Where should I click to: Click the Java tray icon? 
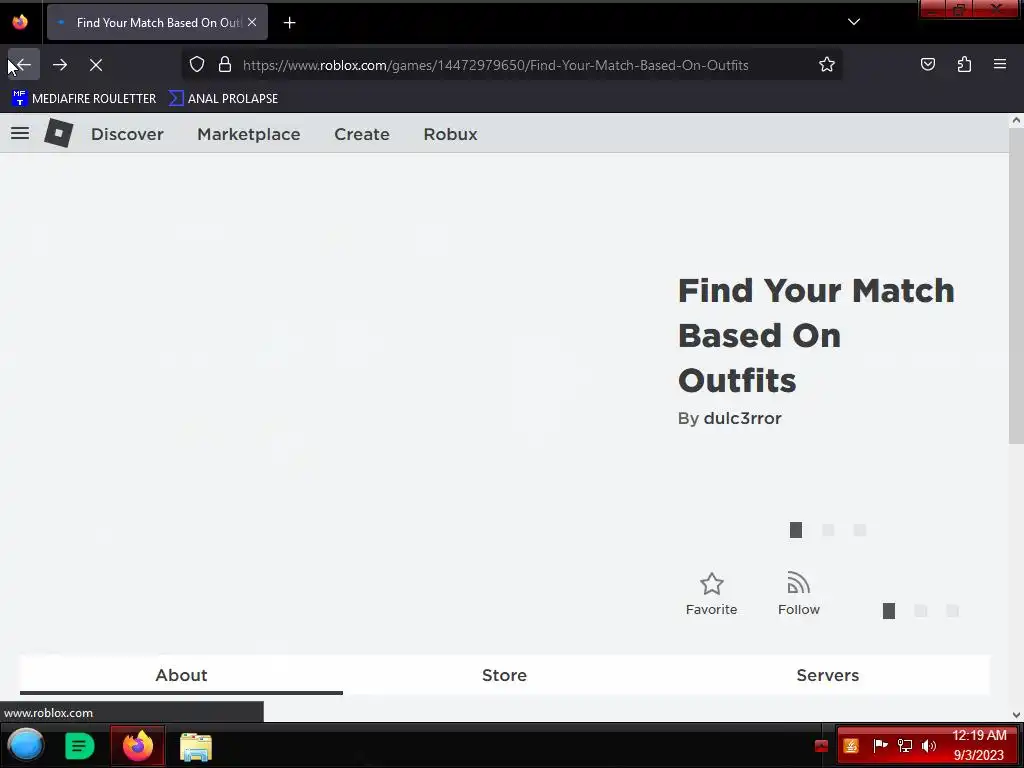tap(851, 746)
